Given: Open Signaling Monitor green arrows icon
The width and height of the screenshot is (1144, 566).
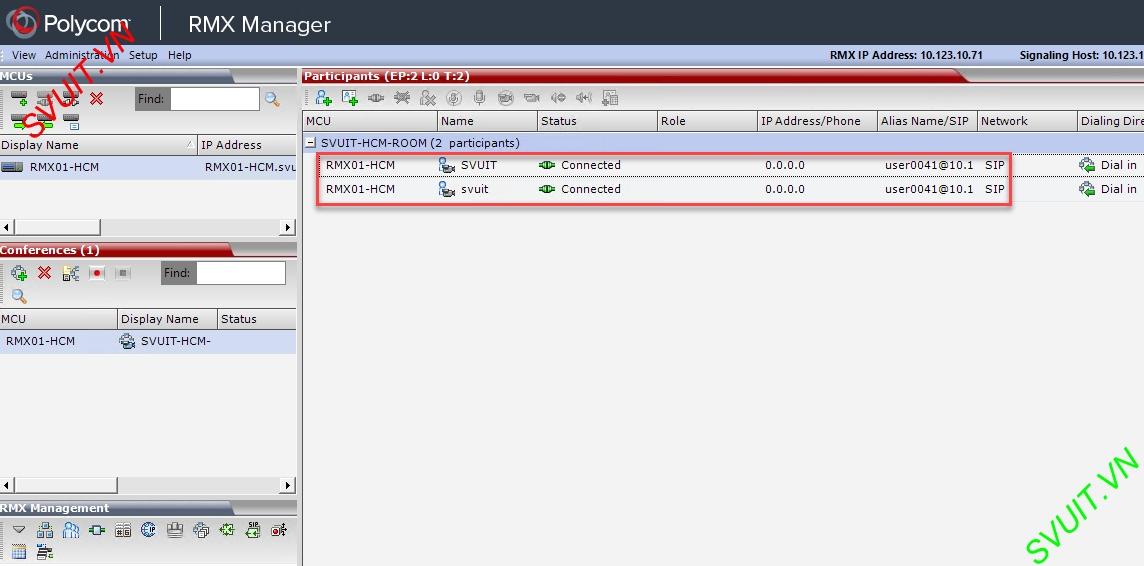Looking at the screenshot, I should point(227,530).
